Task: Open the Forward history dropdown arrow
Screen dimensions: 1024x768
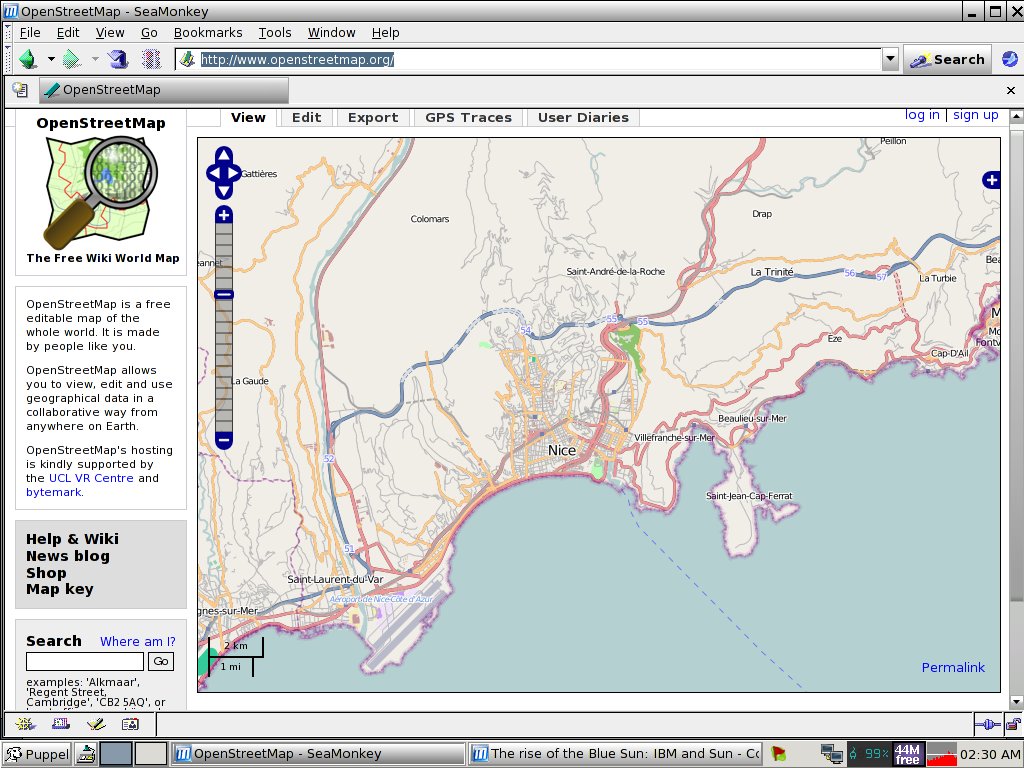Action: tap(95, 59)
